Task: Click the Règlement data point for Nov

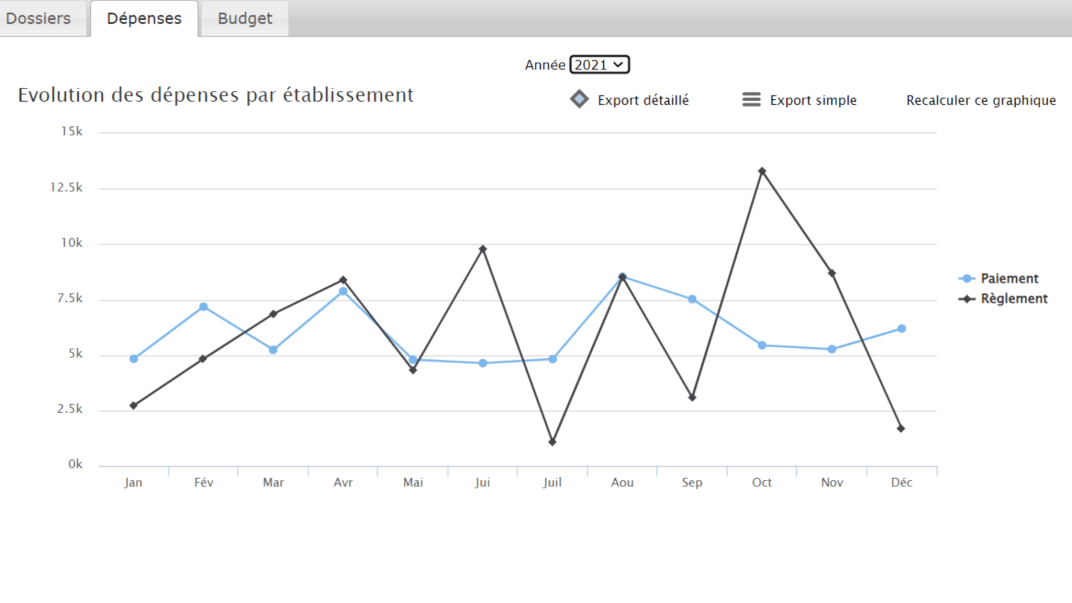Action: [x=832, y=273]
